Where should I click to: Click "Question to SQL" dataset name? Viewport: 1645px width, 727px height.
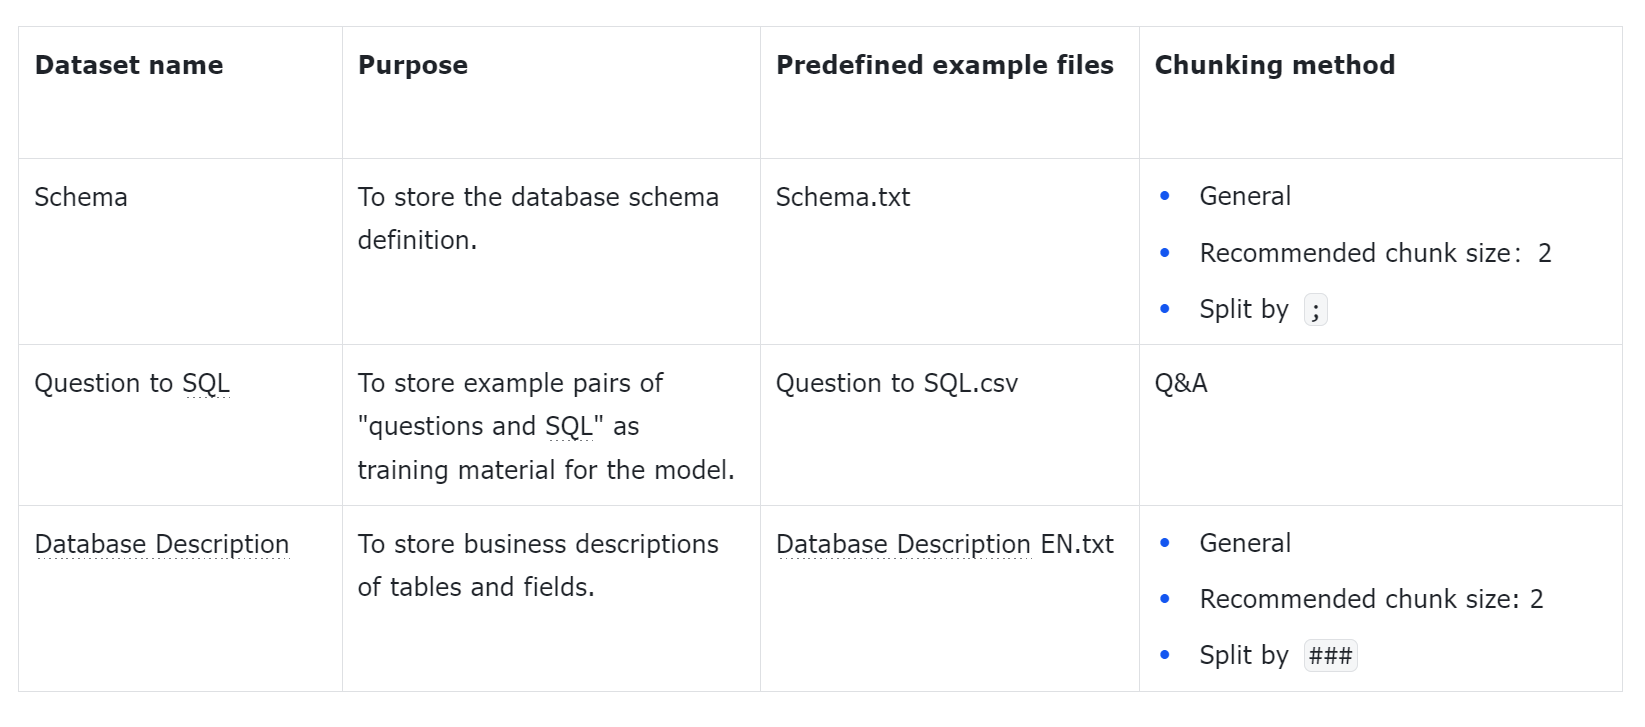[x=132, y=383]
